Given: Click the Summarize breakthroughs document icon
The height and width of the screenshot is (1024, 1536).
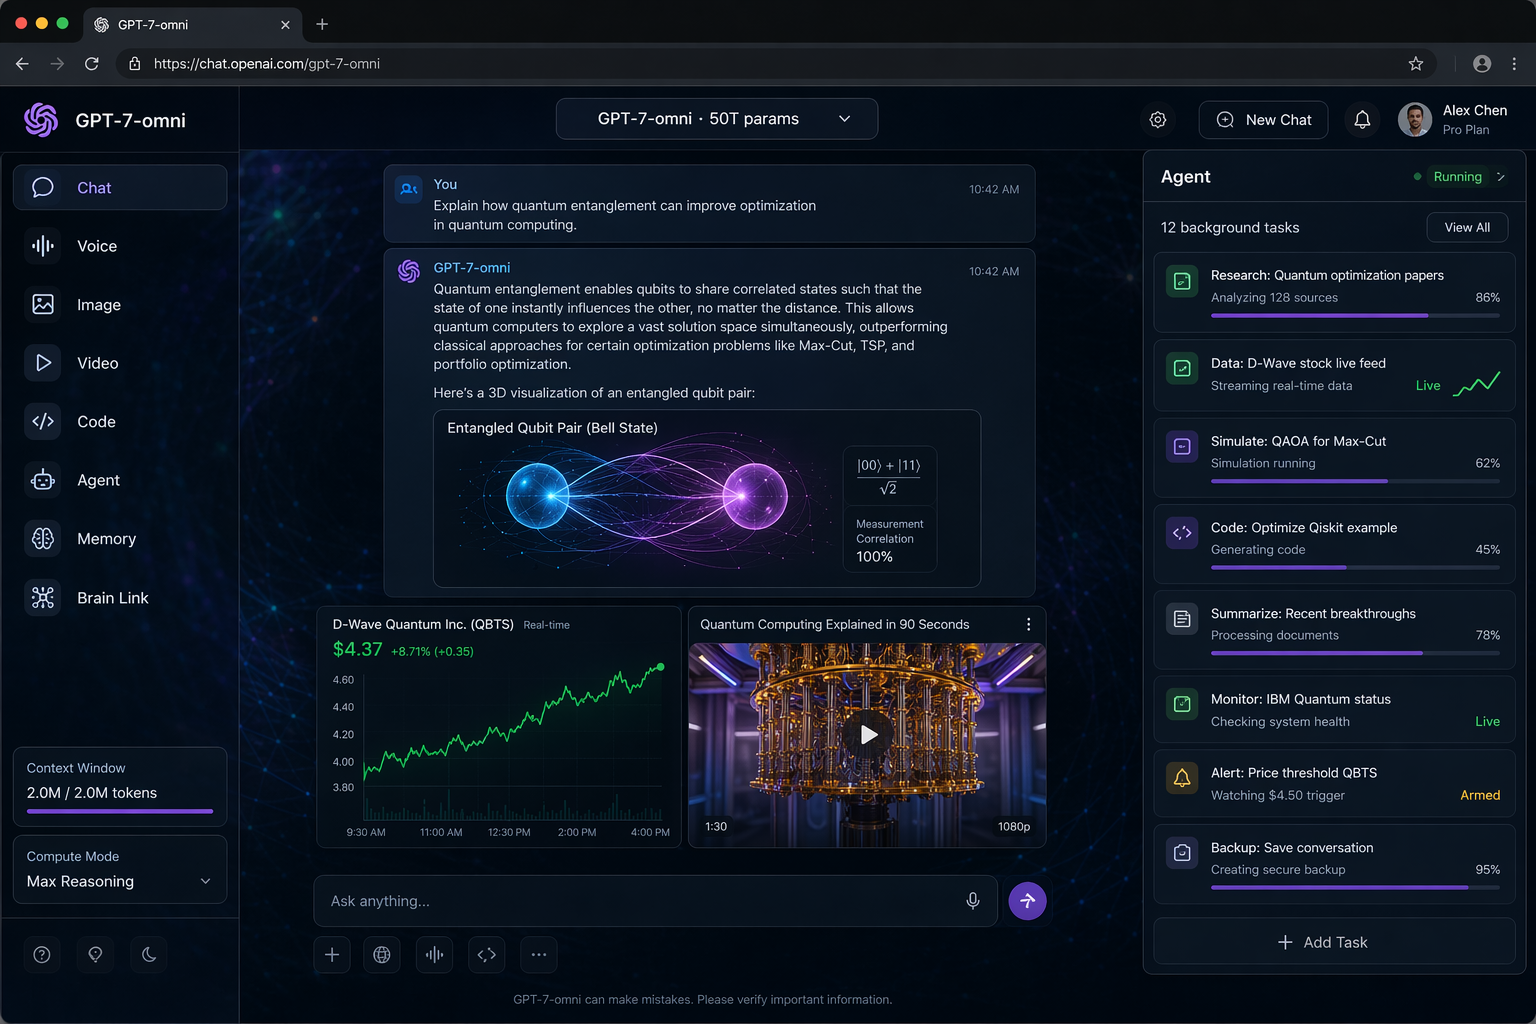Looking at the screenshot, I should click(x=1182, y=619).
